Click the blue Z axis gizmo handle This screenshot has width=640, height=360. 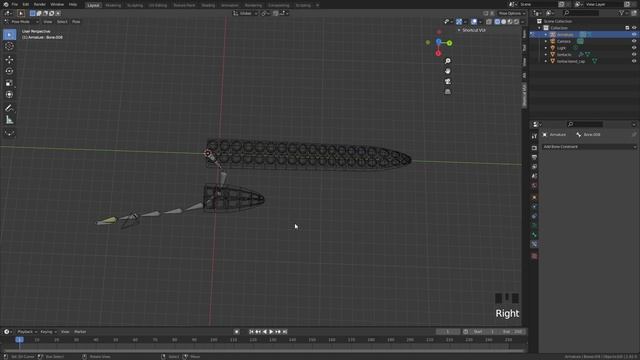point(438,41)
